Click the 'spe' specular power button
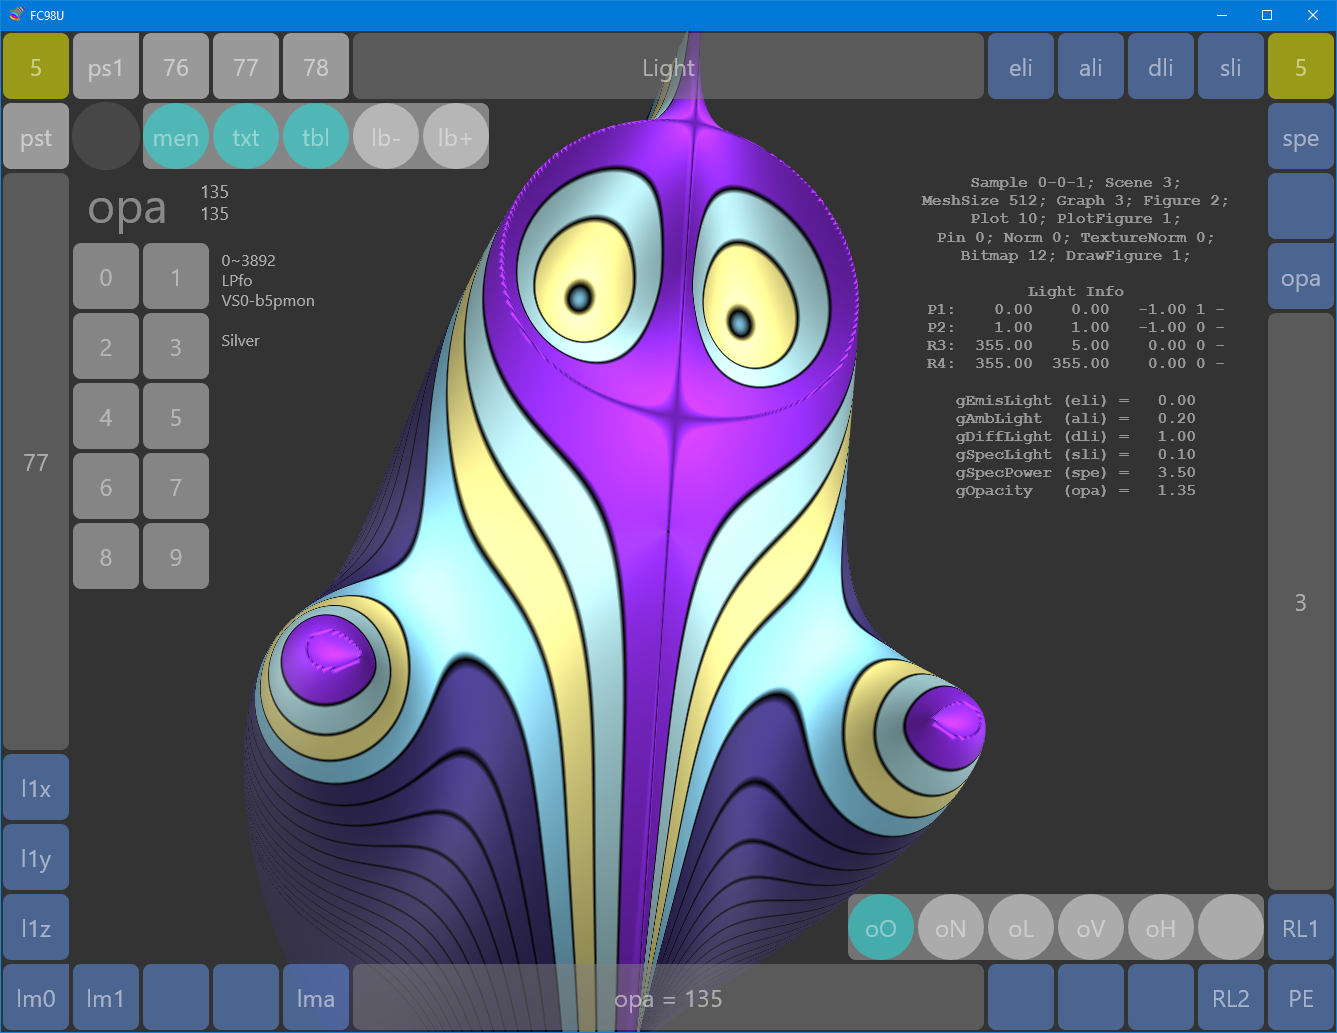1337x1033 pixels. coord(1300,138)
